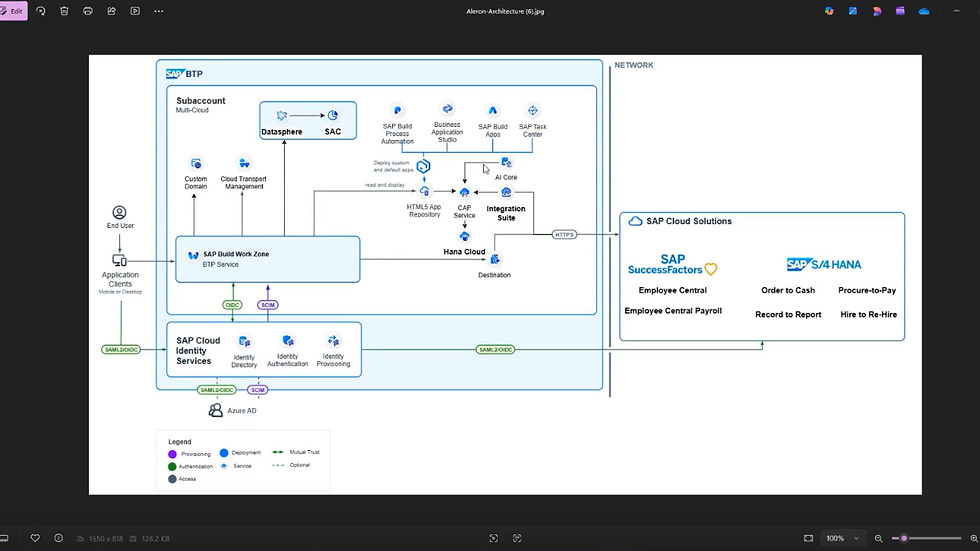Open the Clipchamp video icon

(900, 11)
